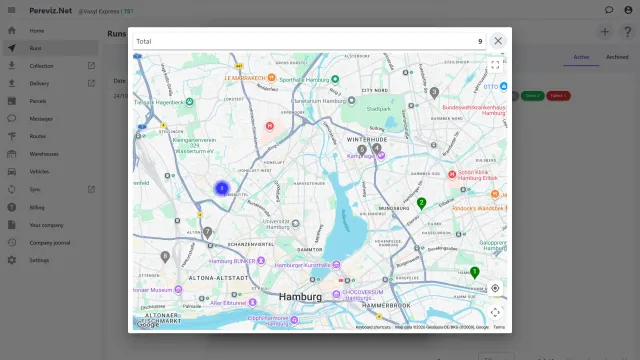
Task: Select green map marker 1
Action: 474,273
